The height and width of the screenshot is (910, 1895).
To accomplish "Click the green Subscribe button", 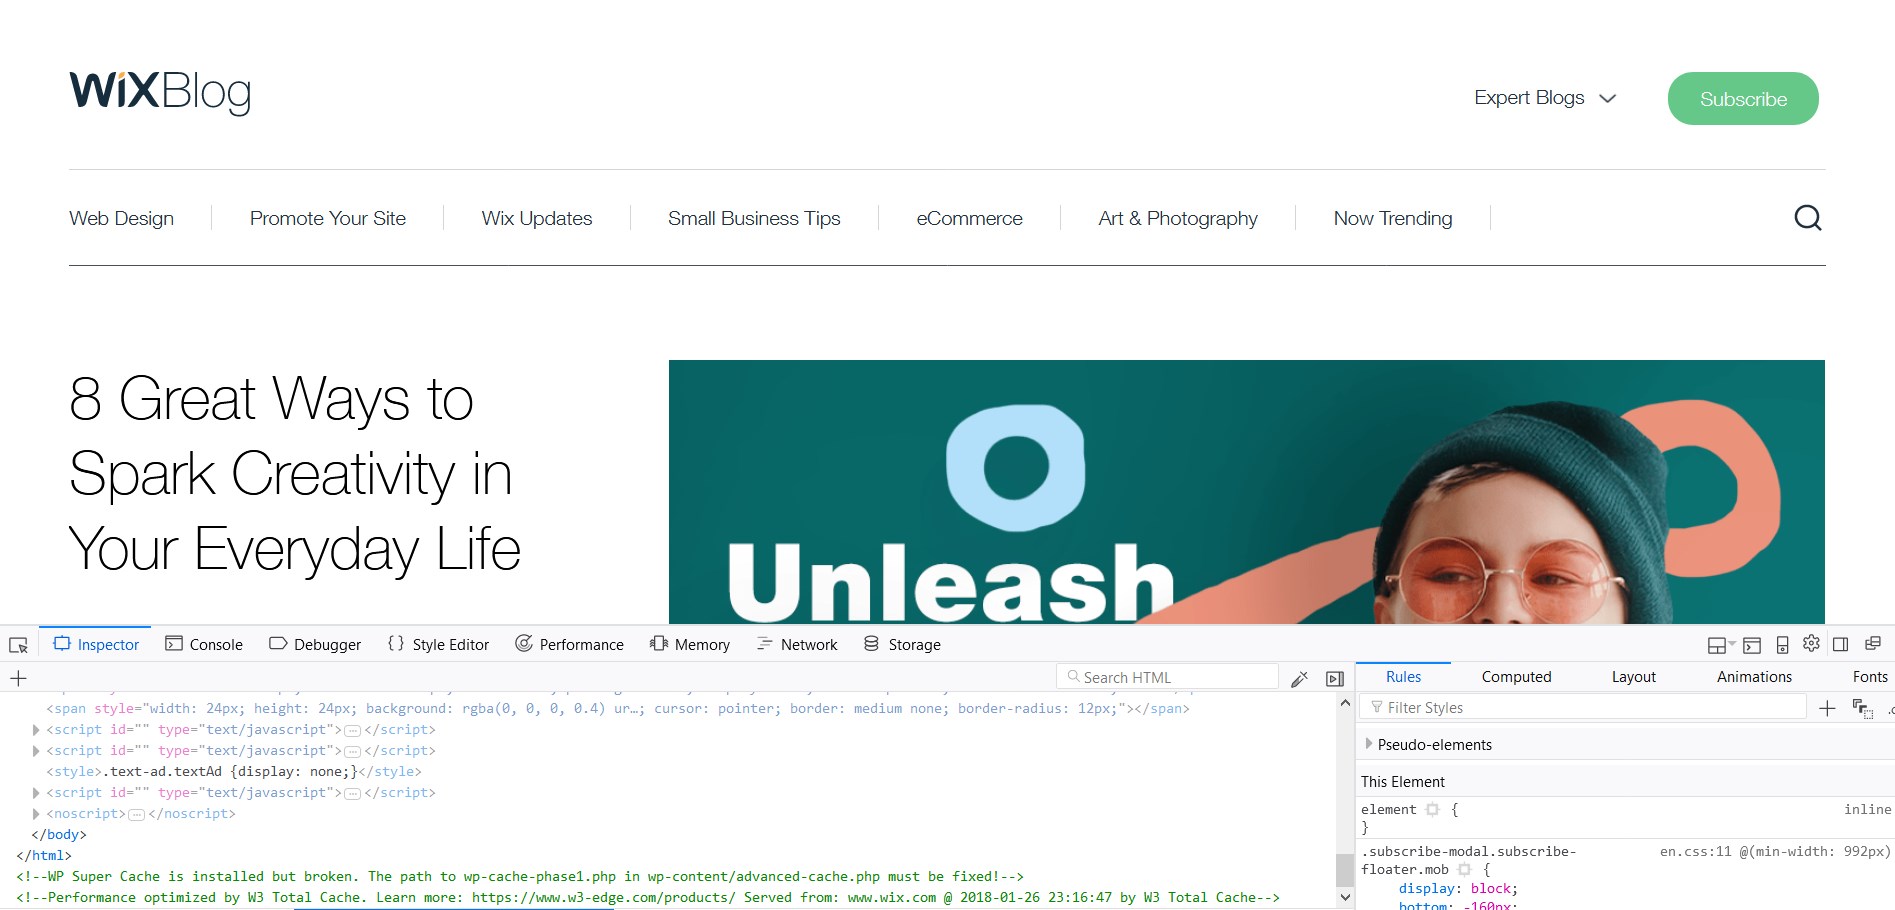I will (x=1743, y=99).
